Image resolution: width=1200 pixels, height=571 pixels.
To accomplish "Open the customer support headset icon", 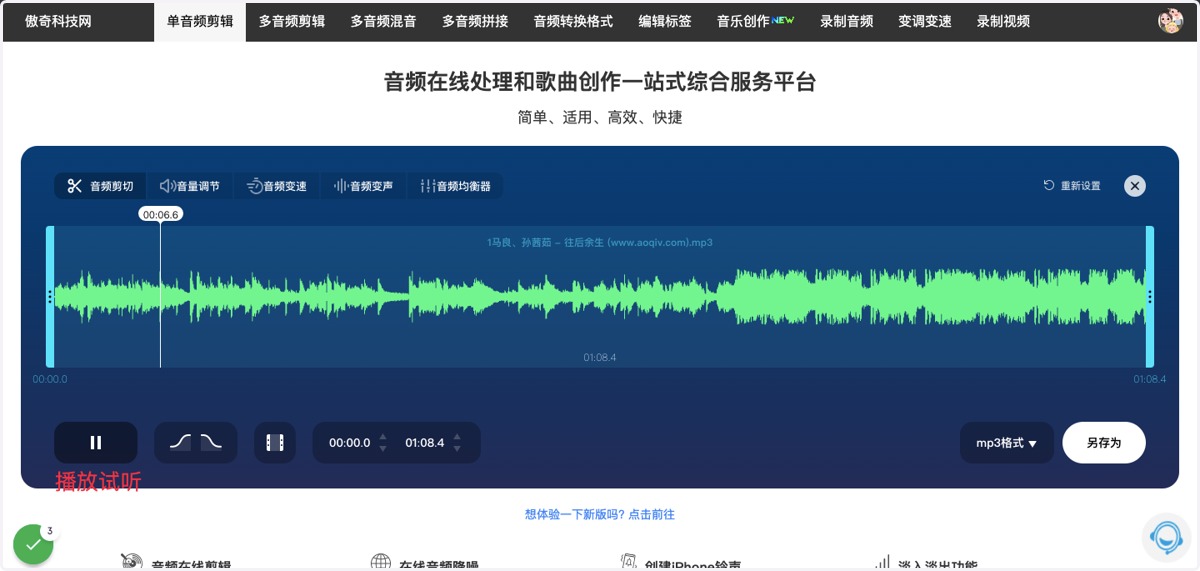I will (1166, 537).
